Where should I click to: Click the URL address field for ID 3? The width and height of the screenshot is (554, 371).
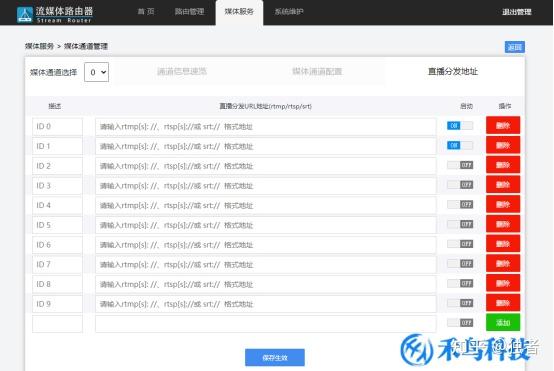(x=266, y=186)
